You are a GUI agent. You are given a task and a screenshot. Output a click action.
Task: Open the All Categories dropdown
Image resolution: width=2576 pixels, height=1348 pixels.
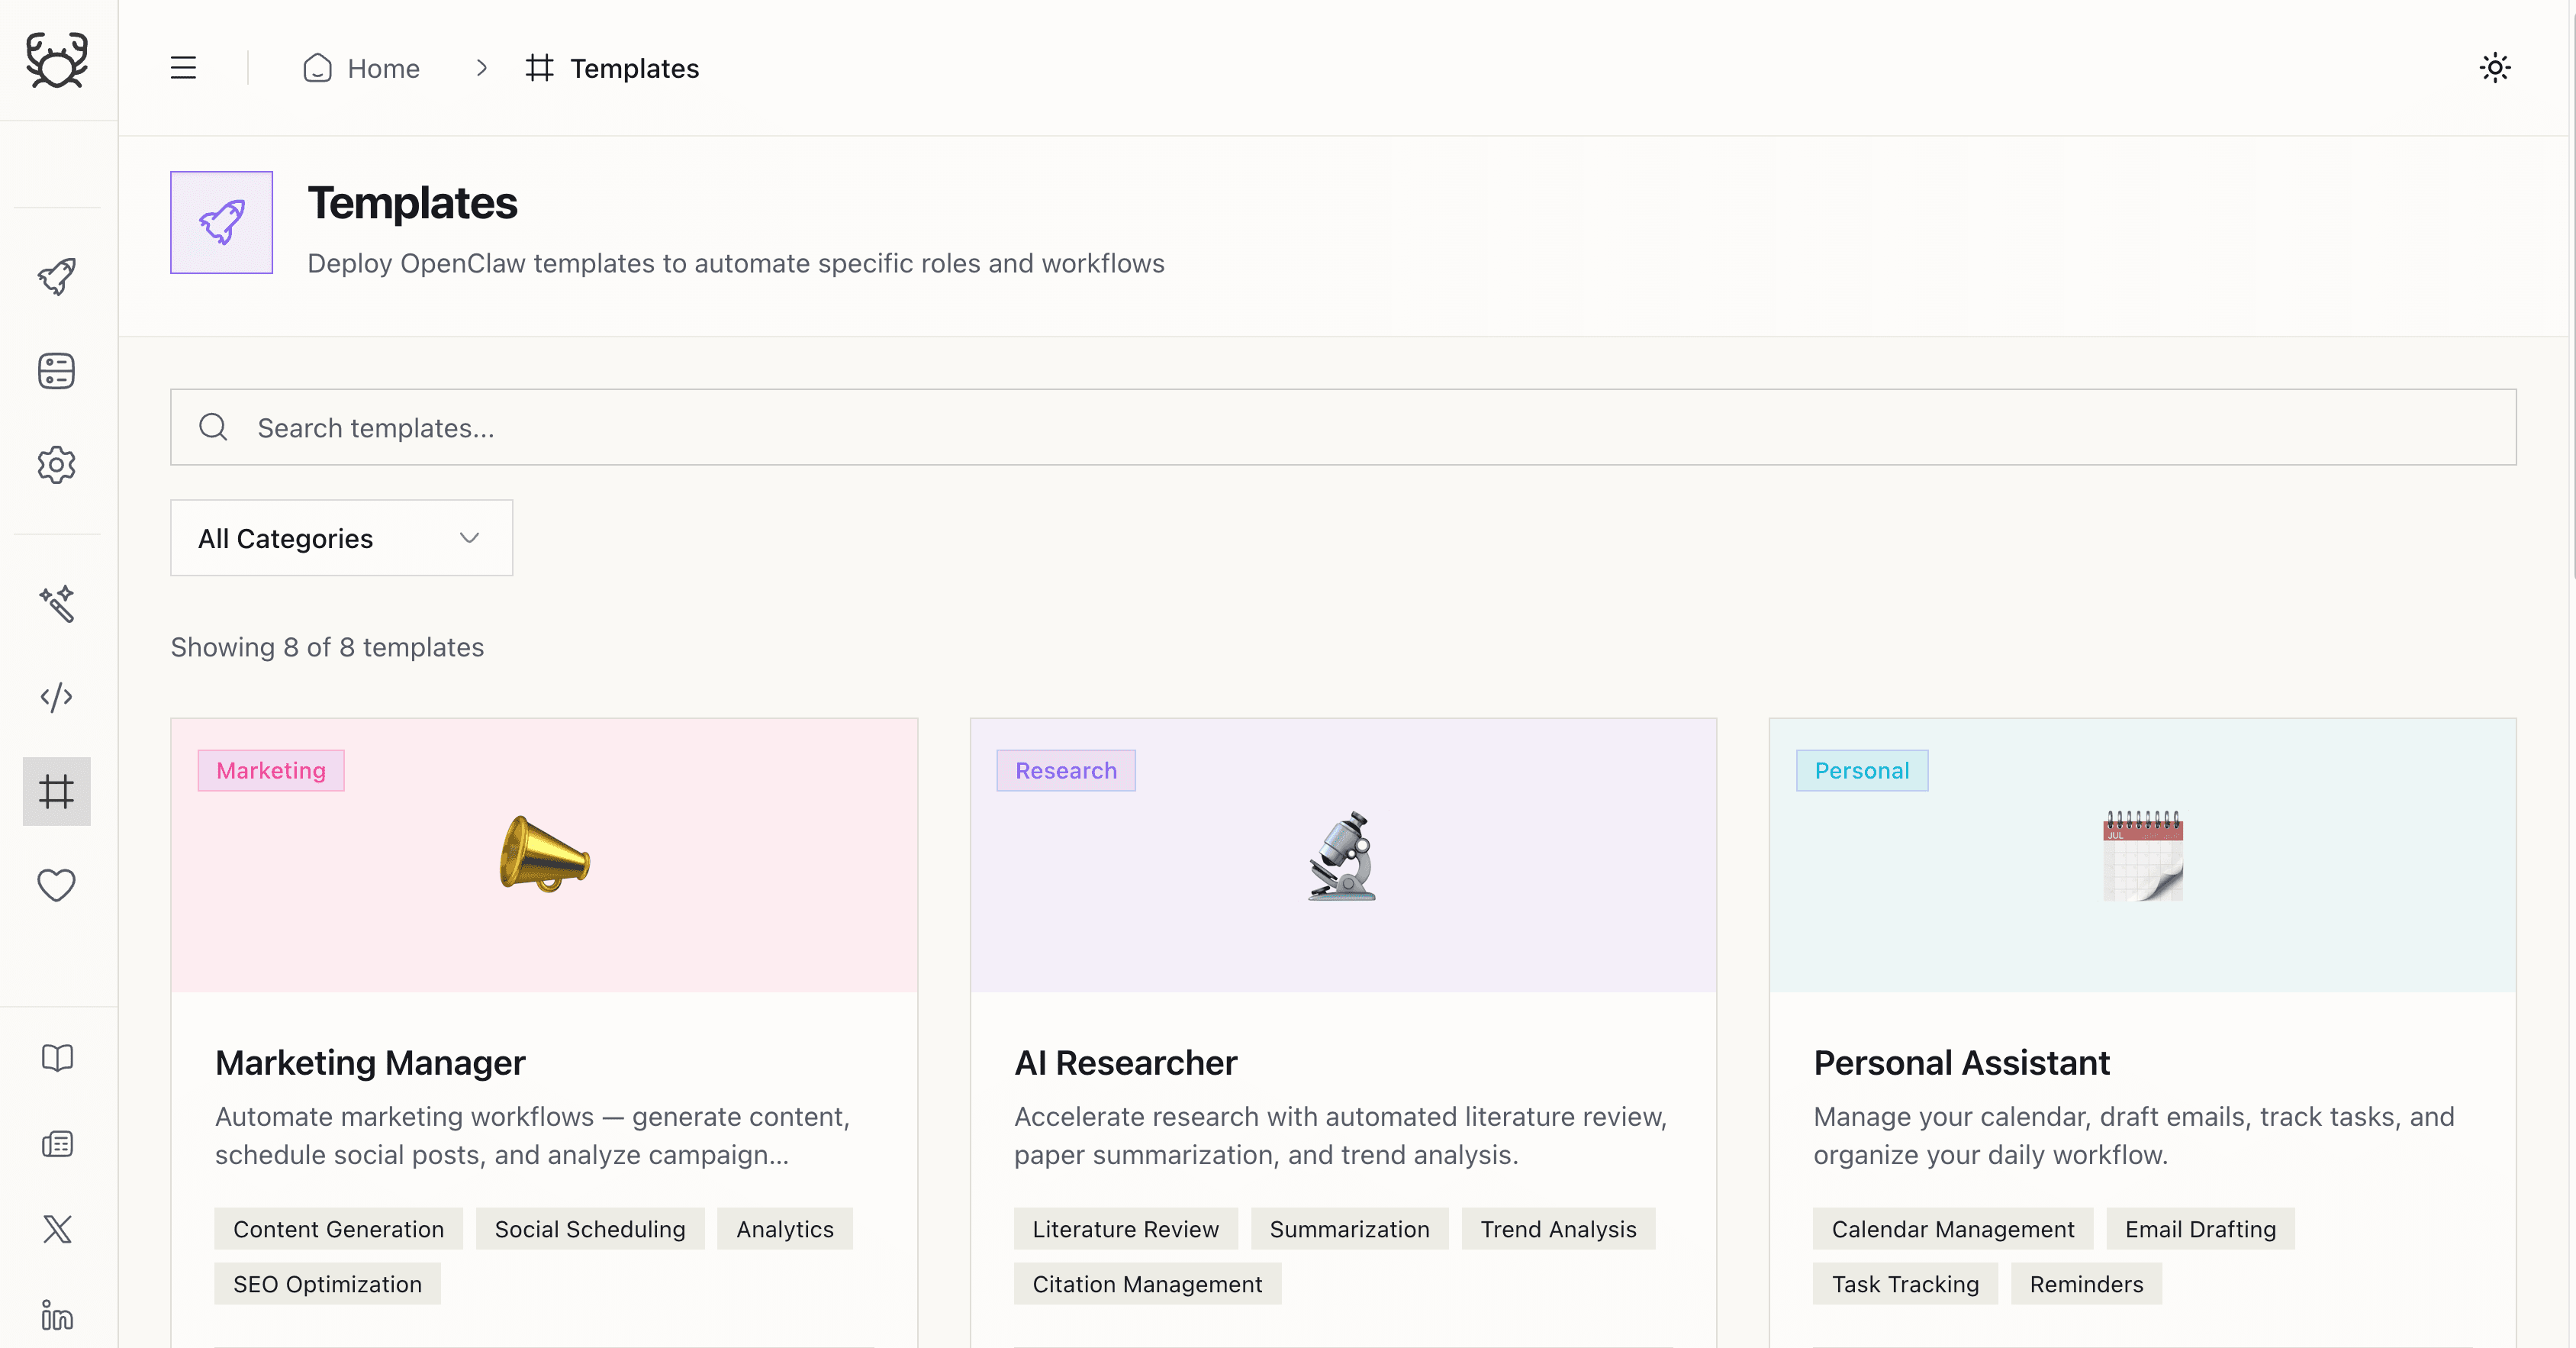coord(340,538)
